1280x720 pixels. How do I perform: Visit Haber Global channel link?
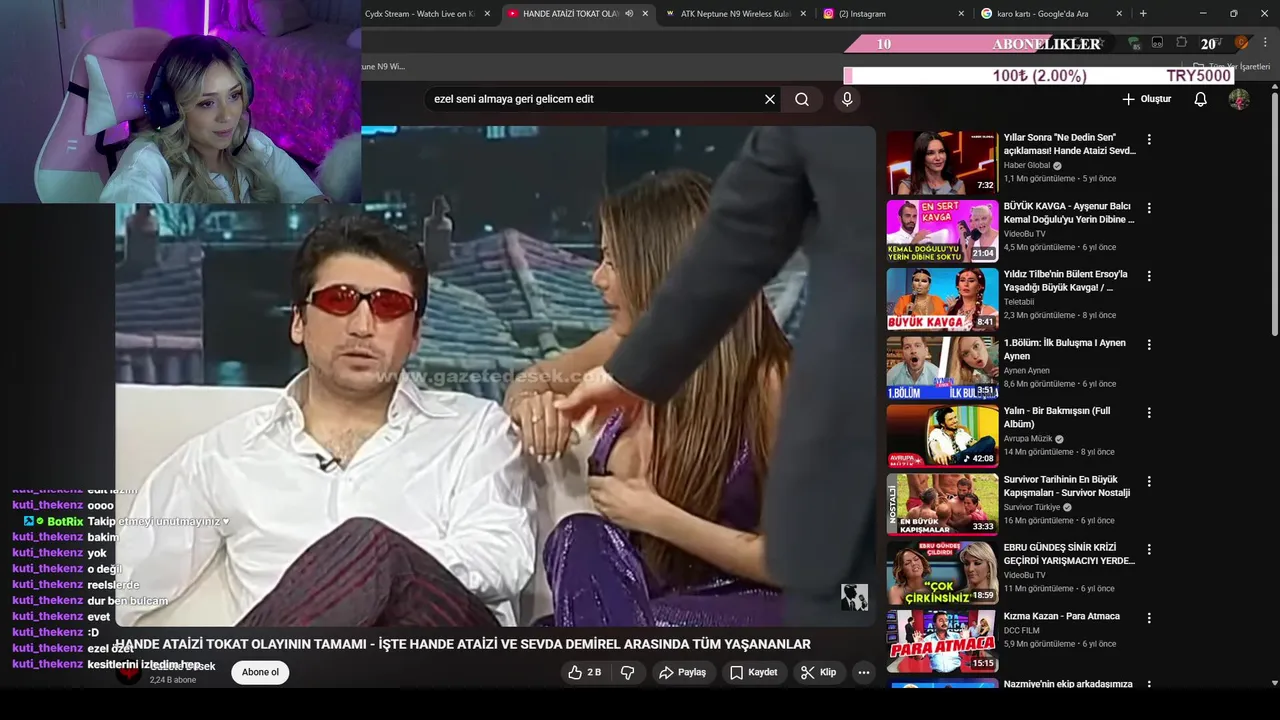tap(1027, 165)
